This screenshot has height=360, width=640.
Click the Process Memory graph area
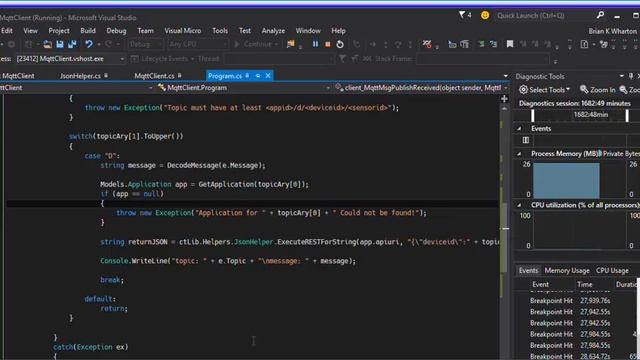(579, 180)
